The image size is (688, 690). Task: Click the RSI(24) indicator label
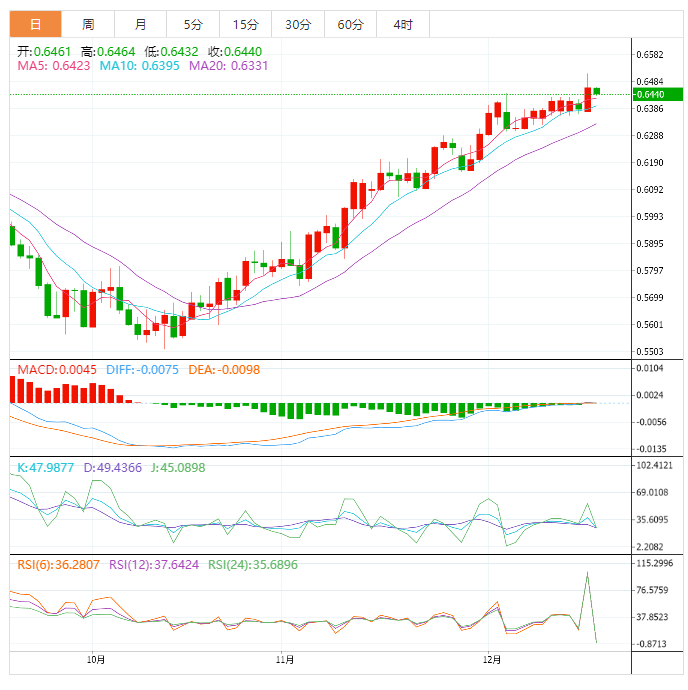(x=253, y=565)
